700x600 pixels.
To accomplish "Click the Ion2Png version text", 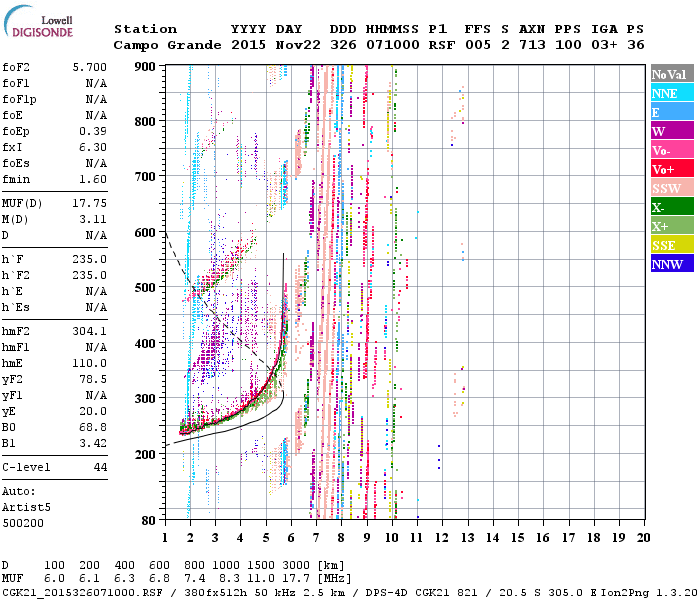I will click(x=650, y=593).
